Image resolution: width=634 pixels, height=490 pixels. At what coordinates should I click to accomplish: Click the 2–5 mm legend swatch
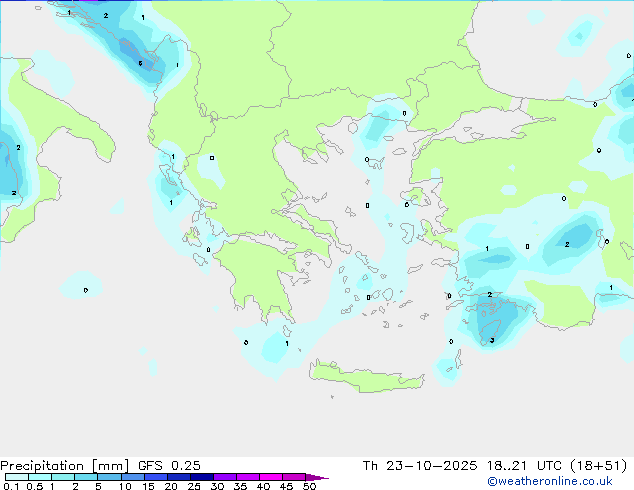click(86, 477)
